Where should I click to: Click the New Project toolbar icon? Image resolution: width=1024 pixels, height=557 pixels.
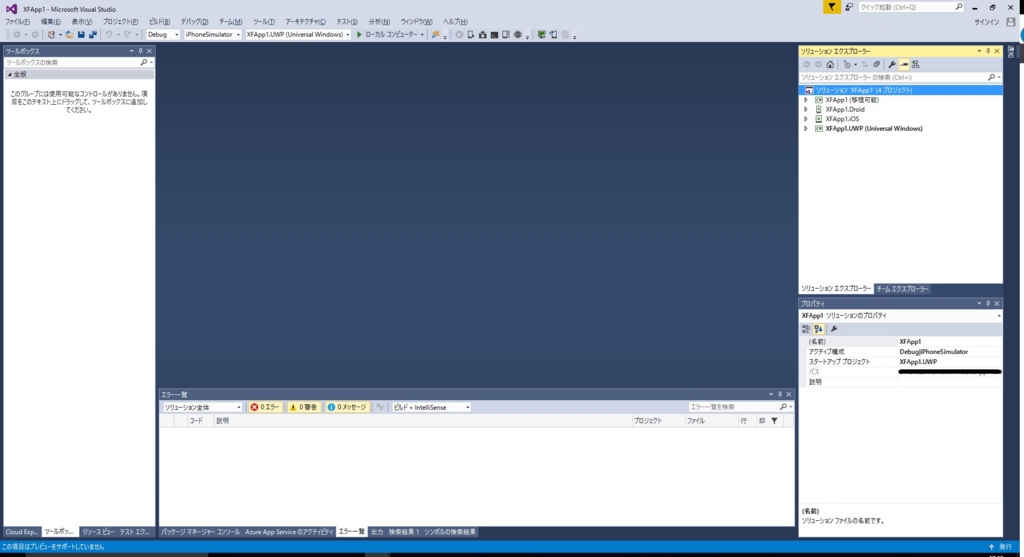click(x=51, y=35)
